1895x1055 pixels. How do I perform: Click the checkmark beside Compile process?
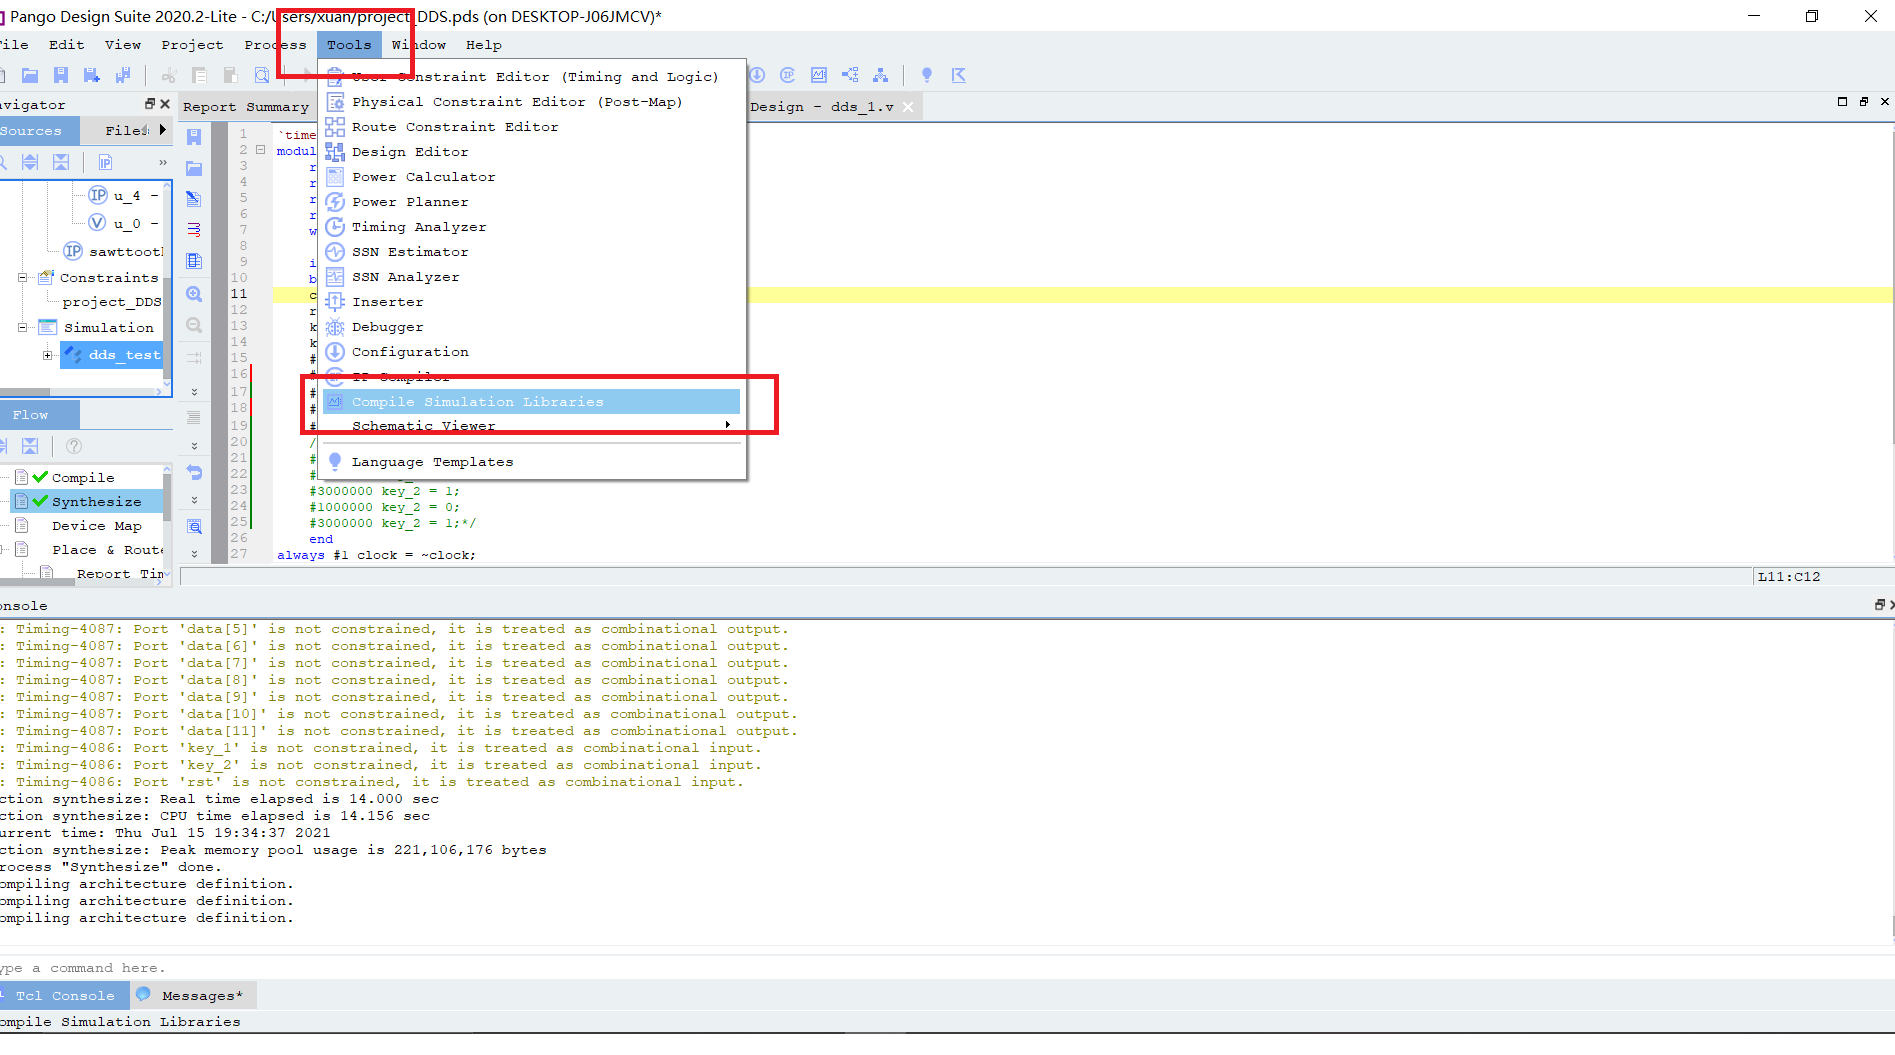[x=38, y=477]
